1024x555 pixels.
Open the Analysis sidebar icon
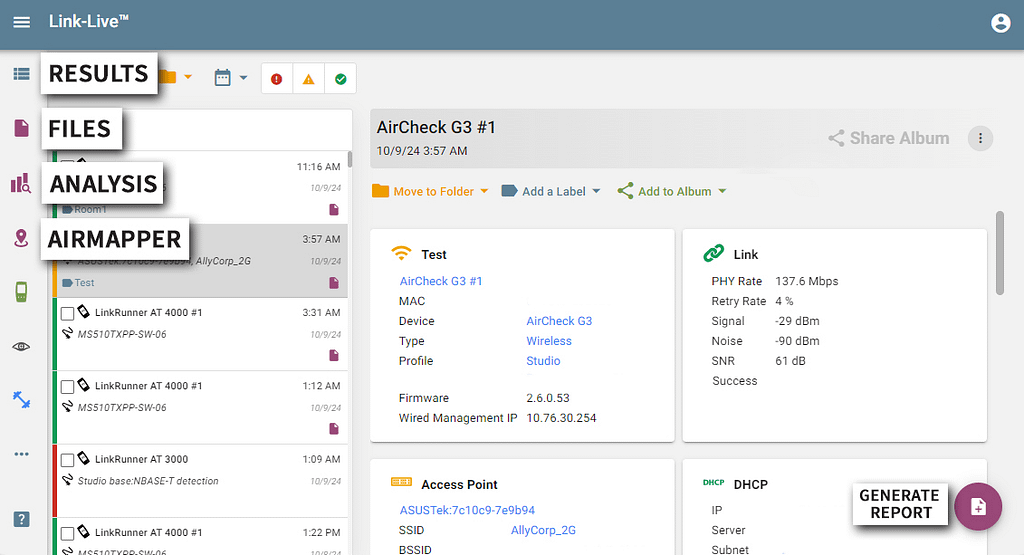click(21, 183)
